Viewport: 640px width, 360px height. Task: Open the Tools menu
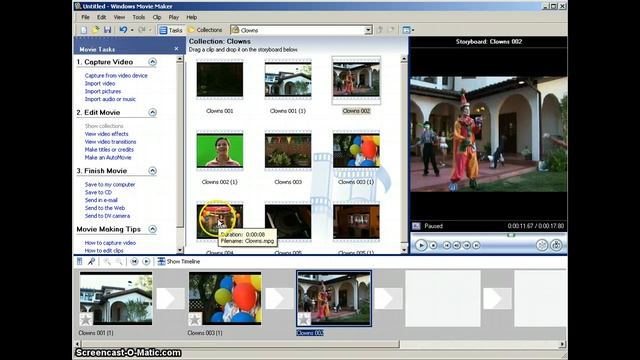pos(138,17)
